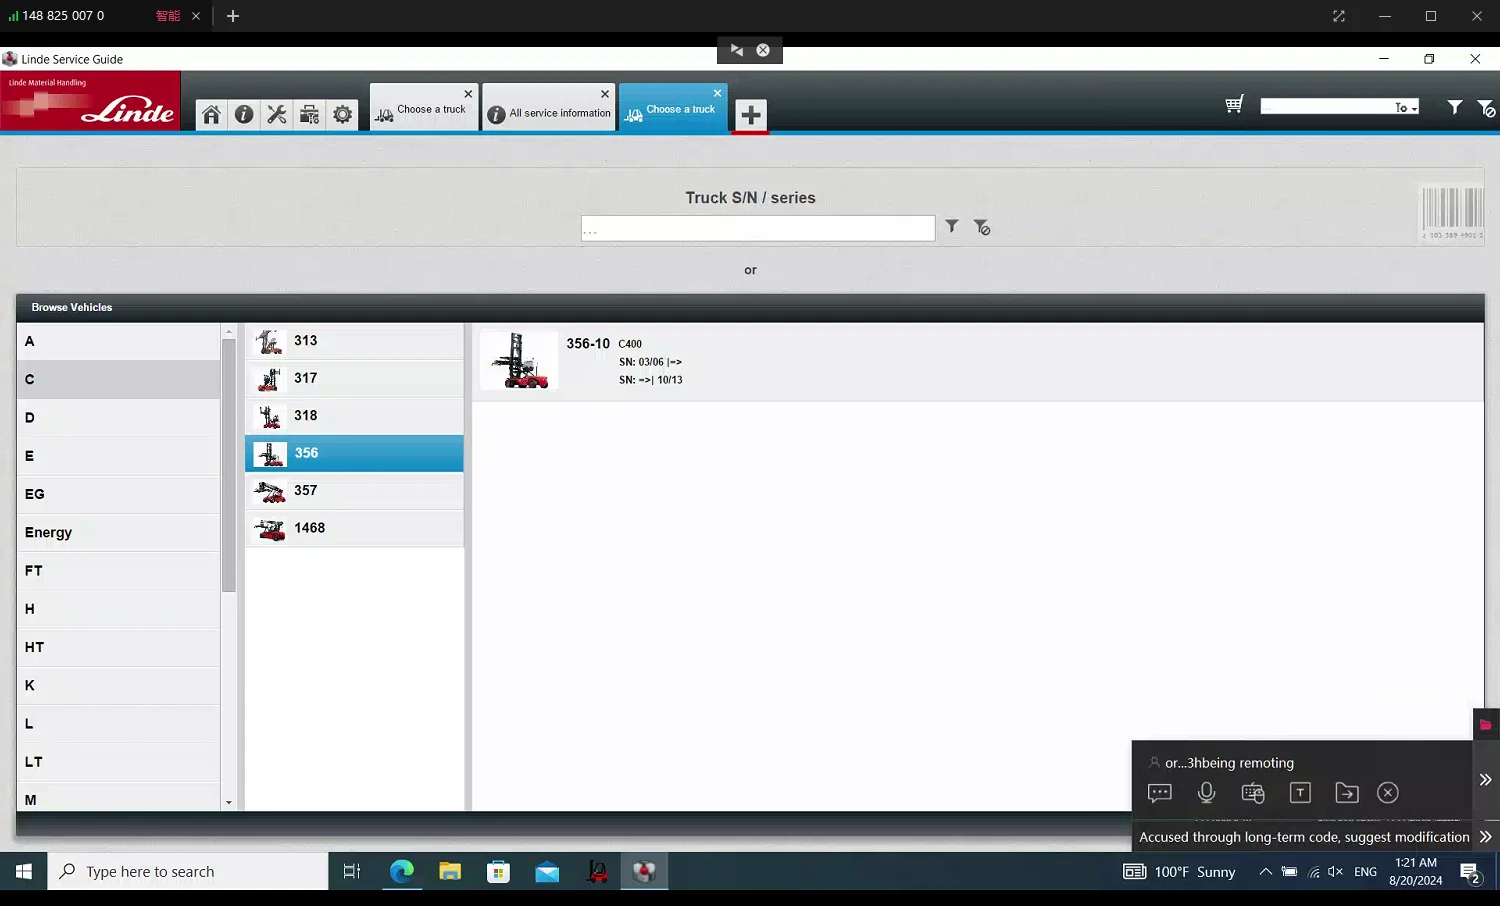Screen dimensions: 1500x906
Task: Open keyboard and mouse control in remoting panel
Action: click(1253, 793)
